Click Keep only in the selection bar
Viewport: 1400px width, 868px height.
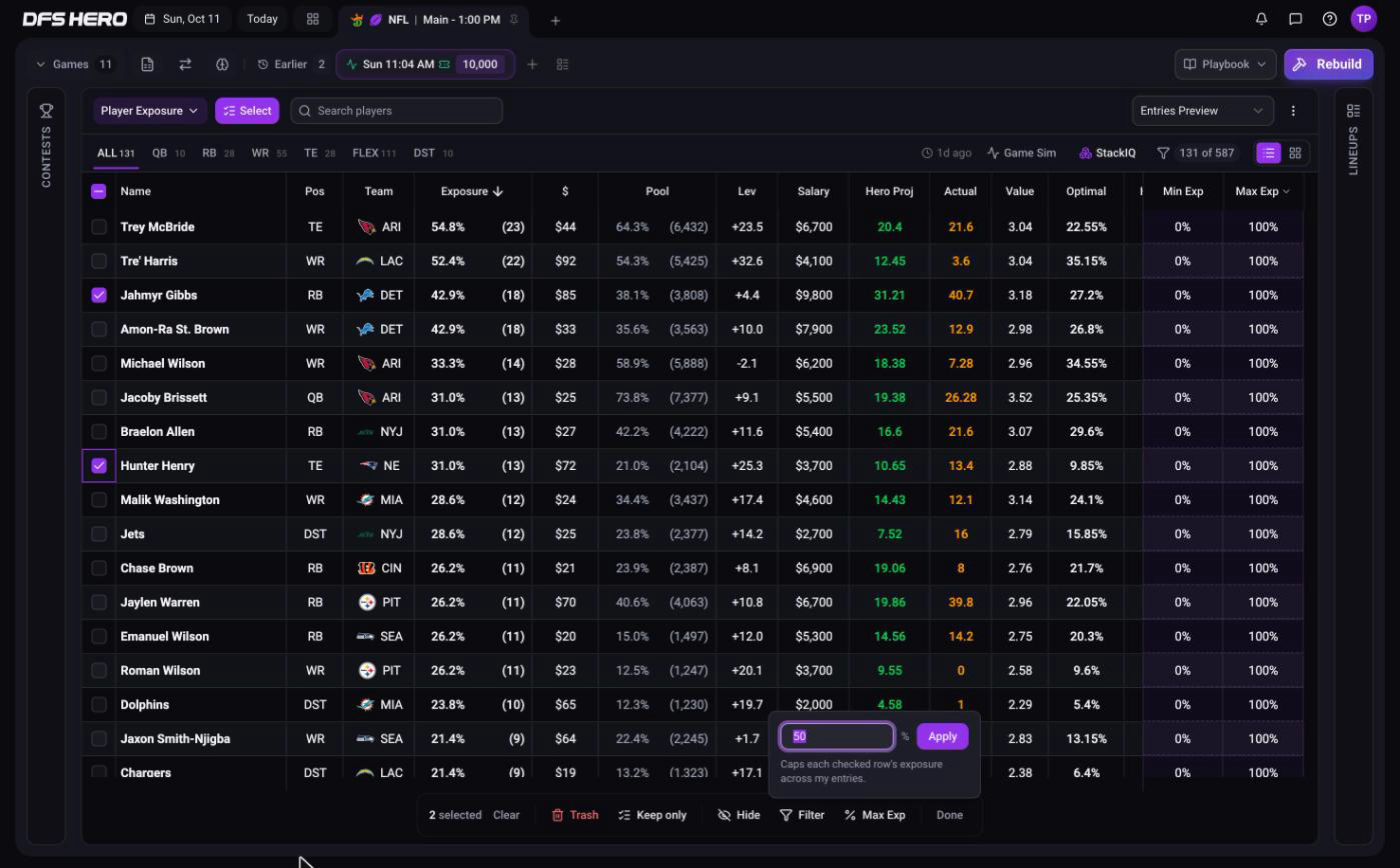(652, 815)
